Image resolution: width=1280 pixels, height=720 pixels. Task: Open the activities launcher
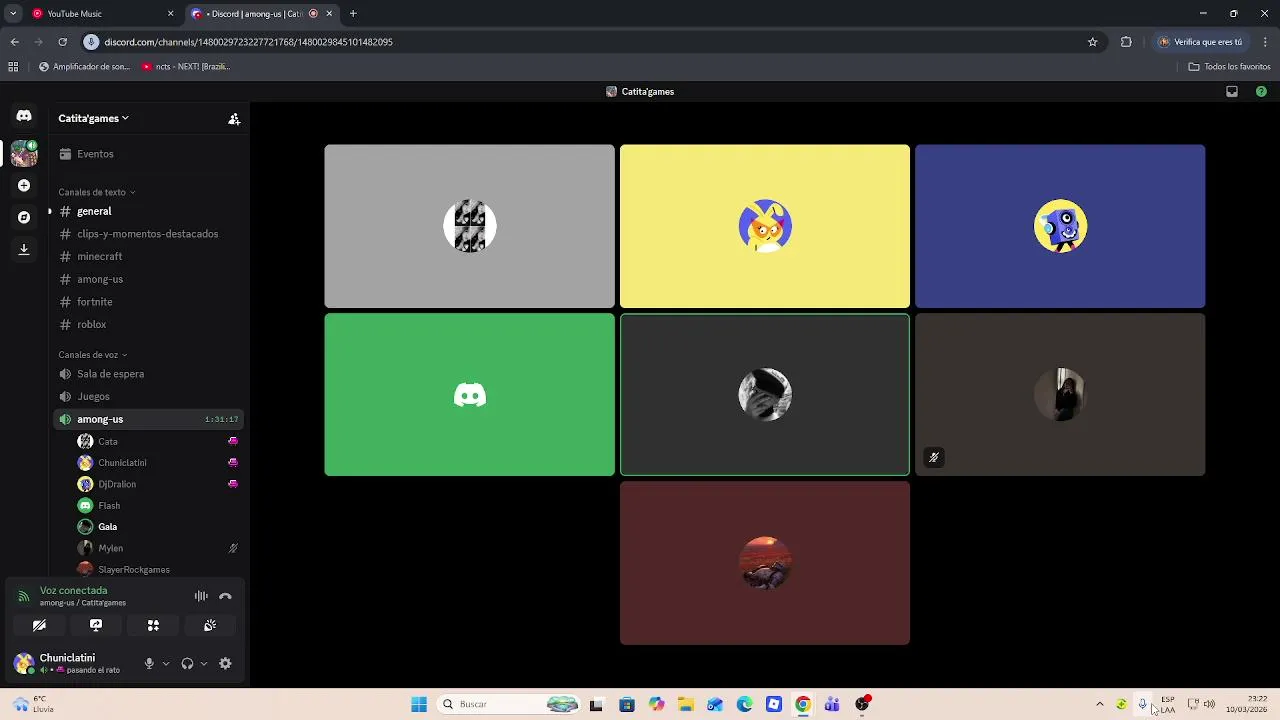pyautogui.click(x=153, y=625)
